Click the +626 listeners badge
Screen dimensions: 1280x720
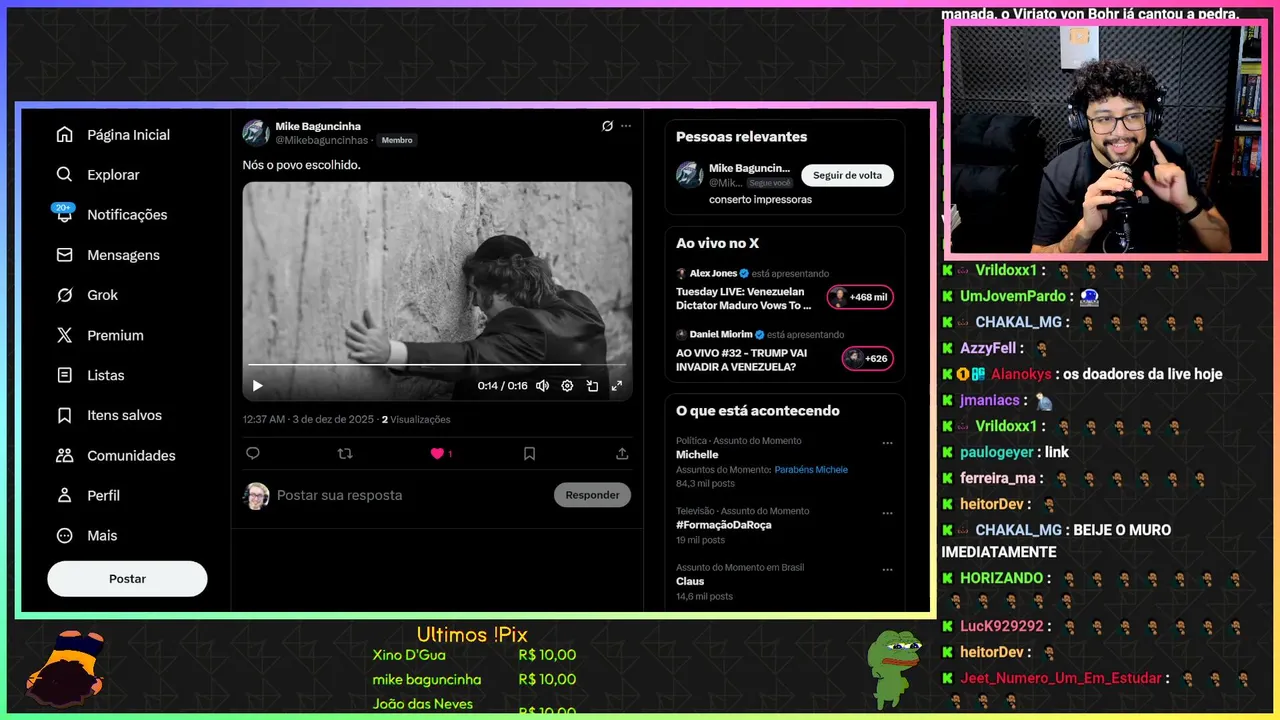pyautogui.click(x=867, y=358)
